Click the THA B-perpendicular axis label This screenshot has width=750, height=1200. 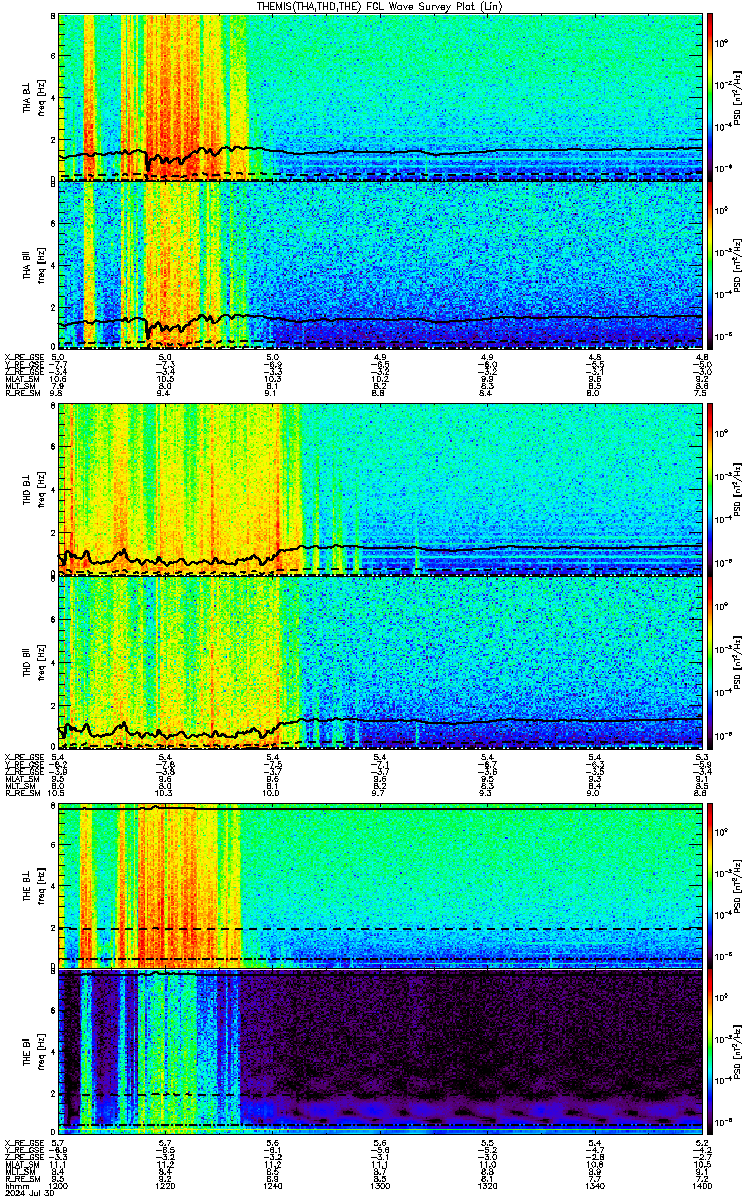27,99
